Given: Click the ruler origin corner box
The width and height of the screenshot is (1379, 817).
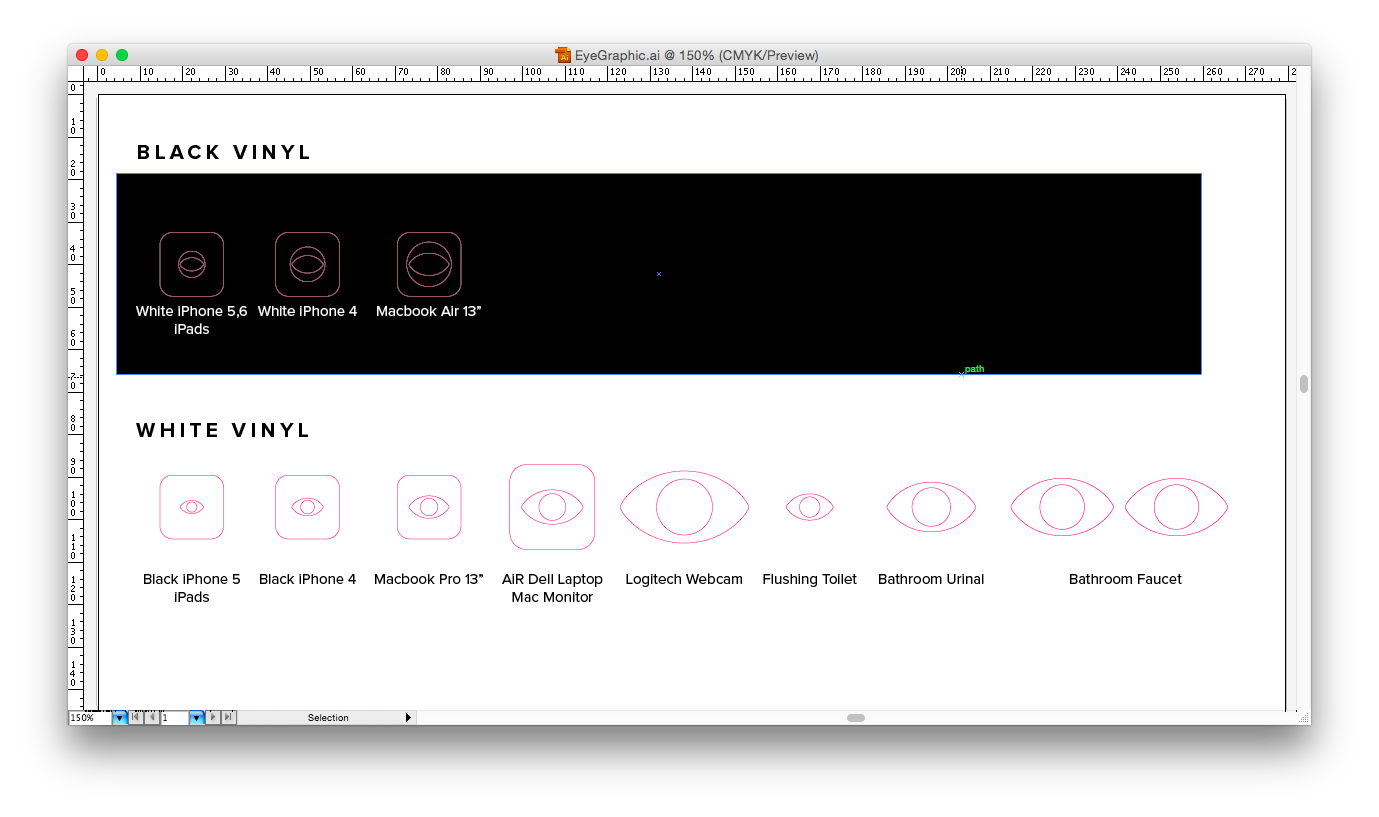Looking at the screenshot, I should coord(75,74).
